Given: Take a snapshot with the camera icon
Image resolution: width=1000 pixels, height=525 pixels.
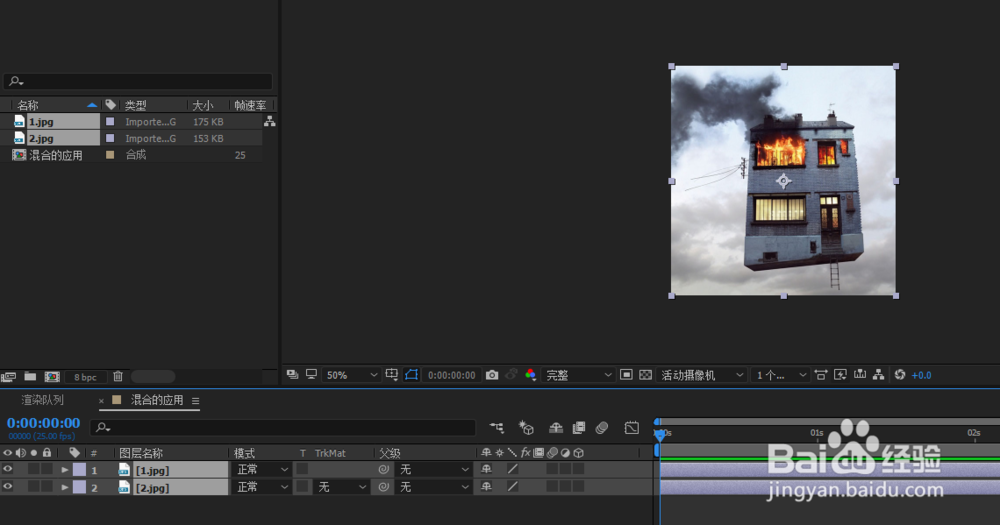Looking at the screenshot, I should coord(492,375).
